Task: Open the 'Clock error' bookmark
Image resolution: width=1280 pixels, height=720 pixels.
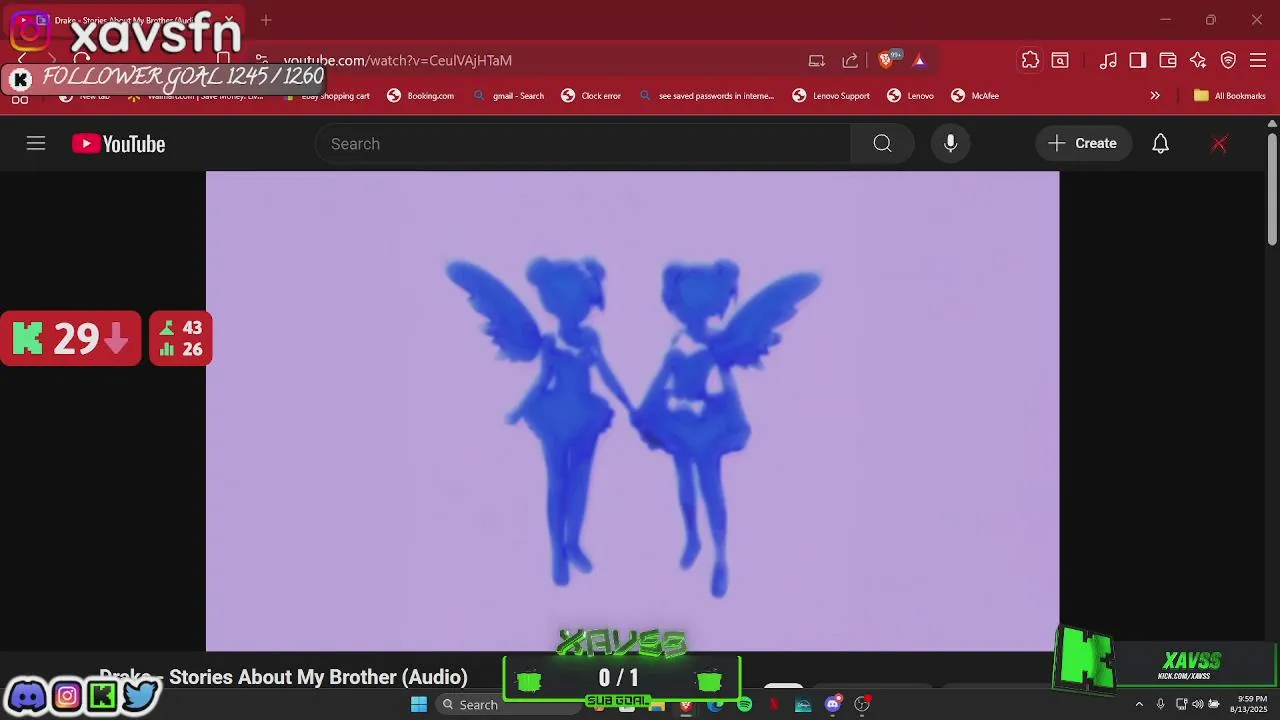Action: point(592,96)
